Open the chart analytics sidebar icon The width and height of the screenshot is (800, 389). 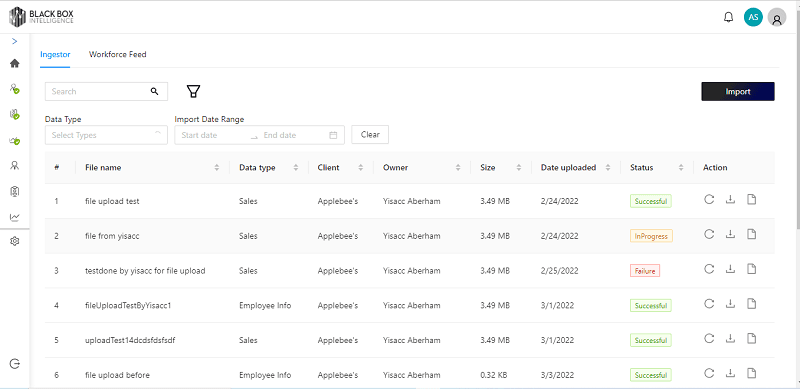(x=15, y=217)
